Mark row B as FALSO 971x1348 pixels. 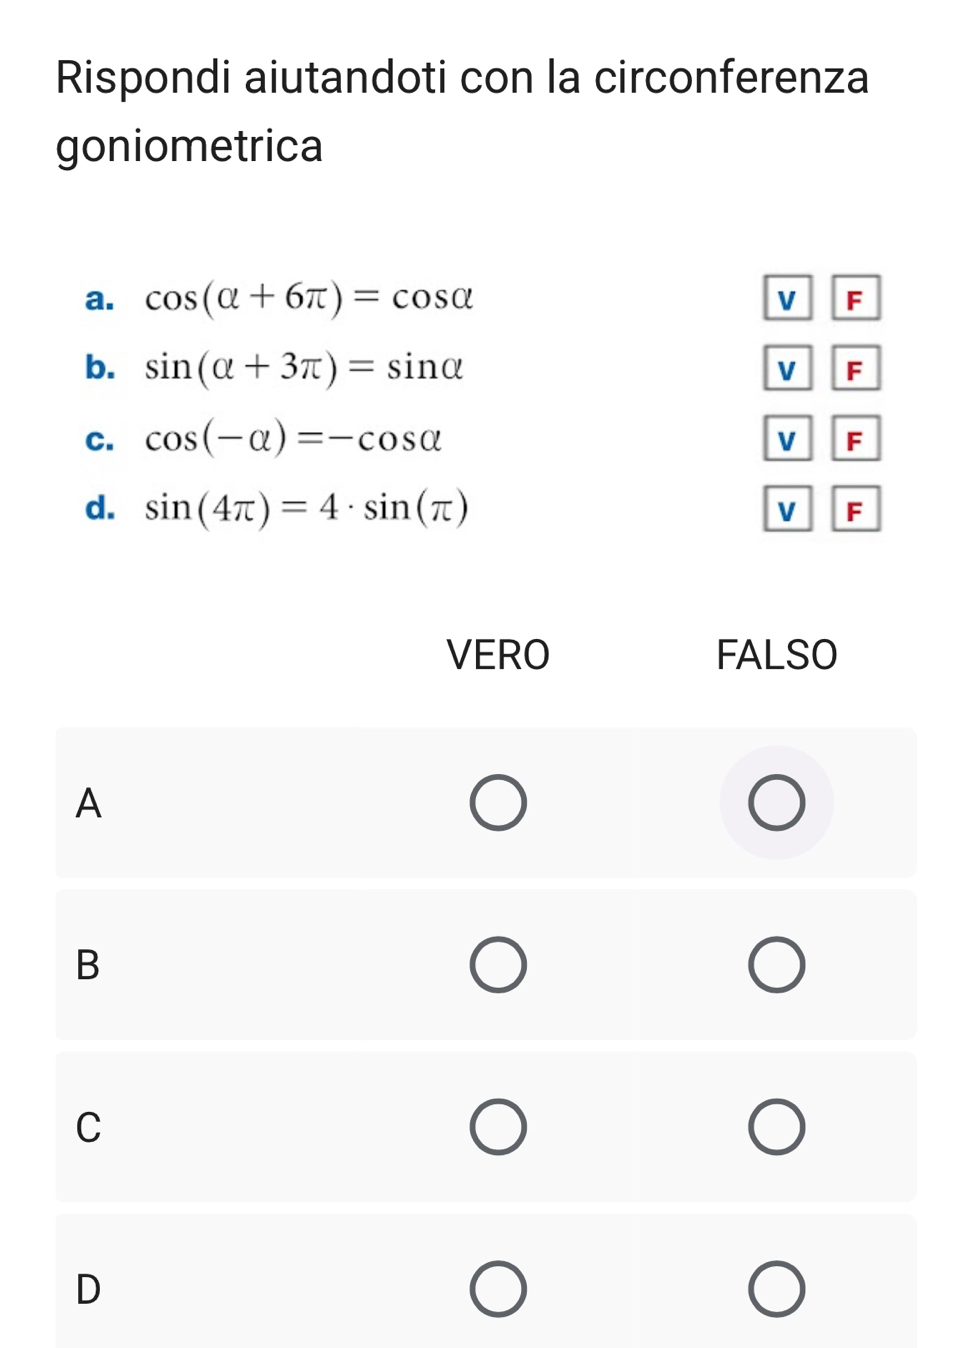(776, 965)
